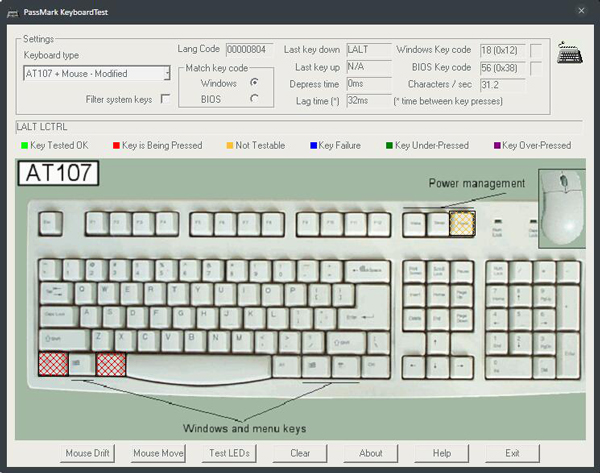Click the Tab key on keyboard image
The width and height of the screenshot is (600, 473).
pos(56,294)
